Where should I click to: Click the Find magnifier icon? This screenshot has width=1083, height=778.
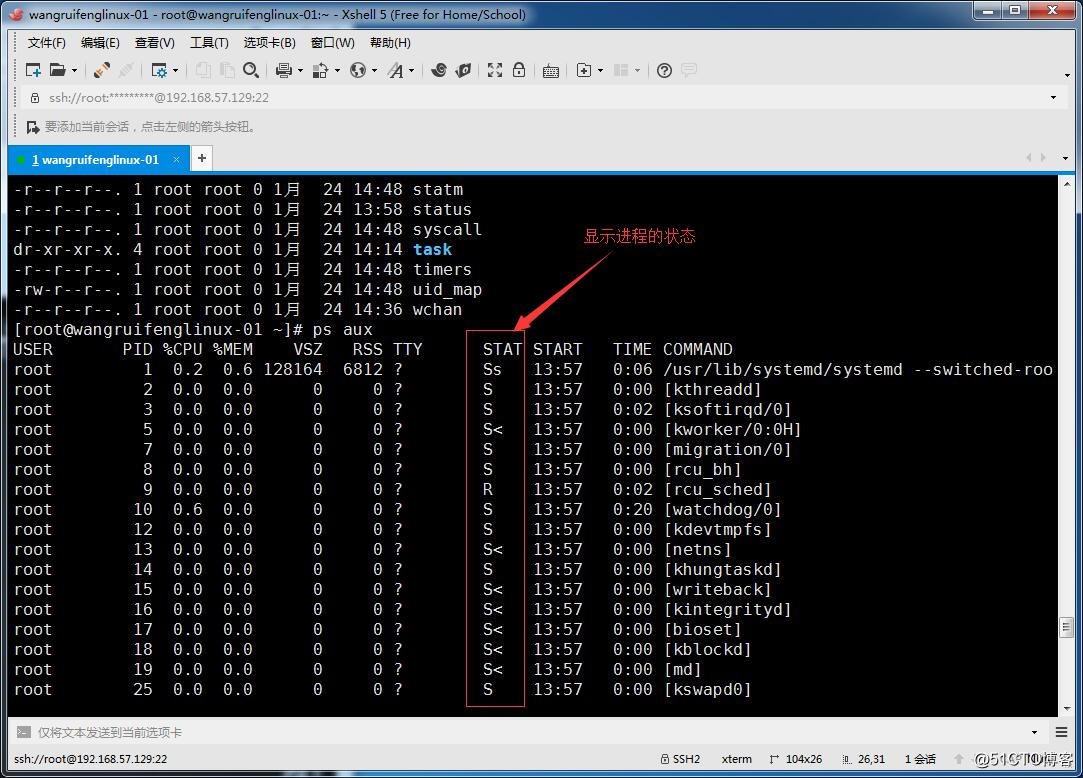point(251,70)
